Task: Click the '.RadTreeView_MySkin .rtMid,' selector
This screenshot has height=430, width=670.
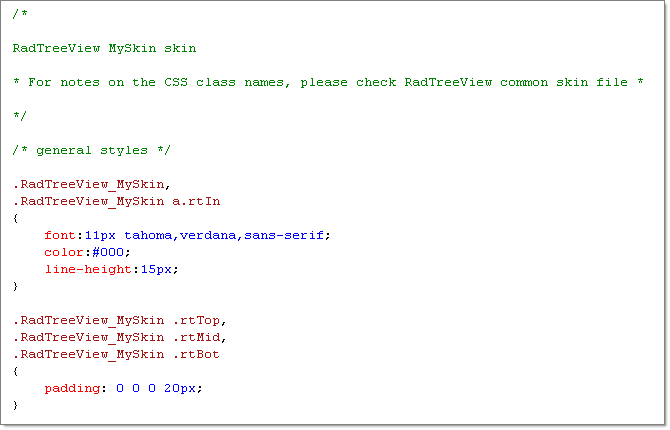Action: click(120, 338)
